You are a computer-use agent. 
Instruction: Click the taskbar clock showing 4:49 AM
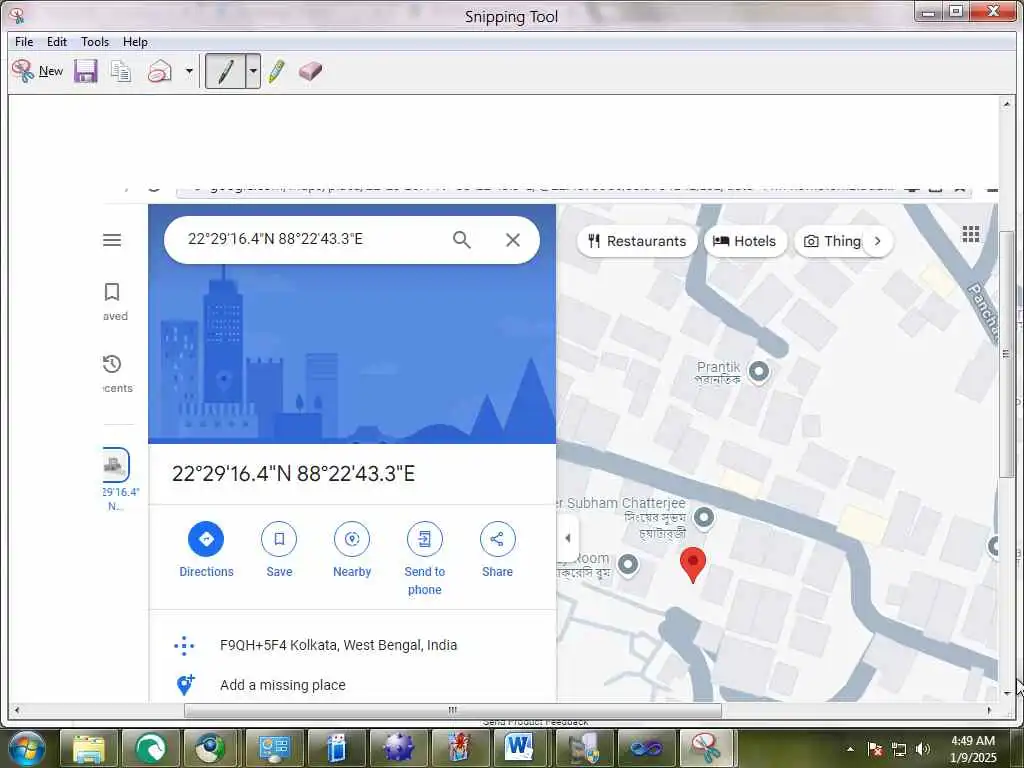973,749
